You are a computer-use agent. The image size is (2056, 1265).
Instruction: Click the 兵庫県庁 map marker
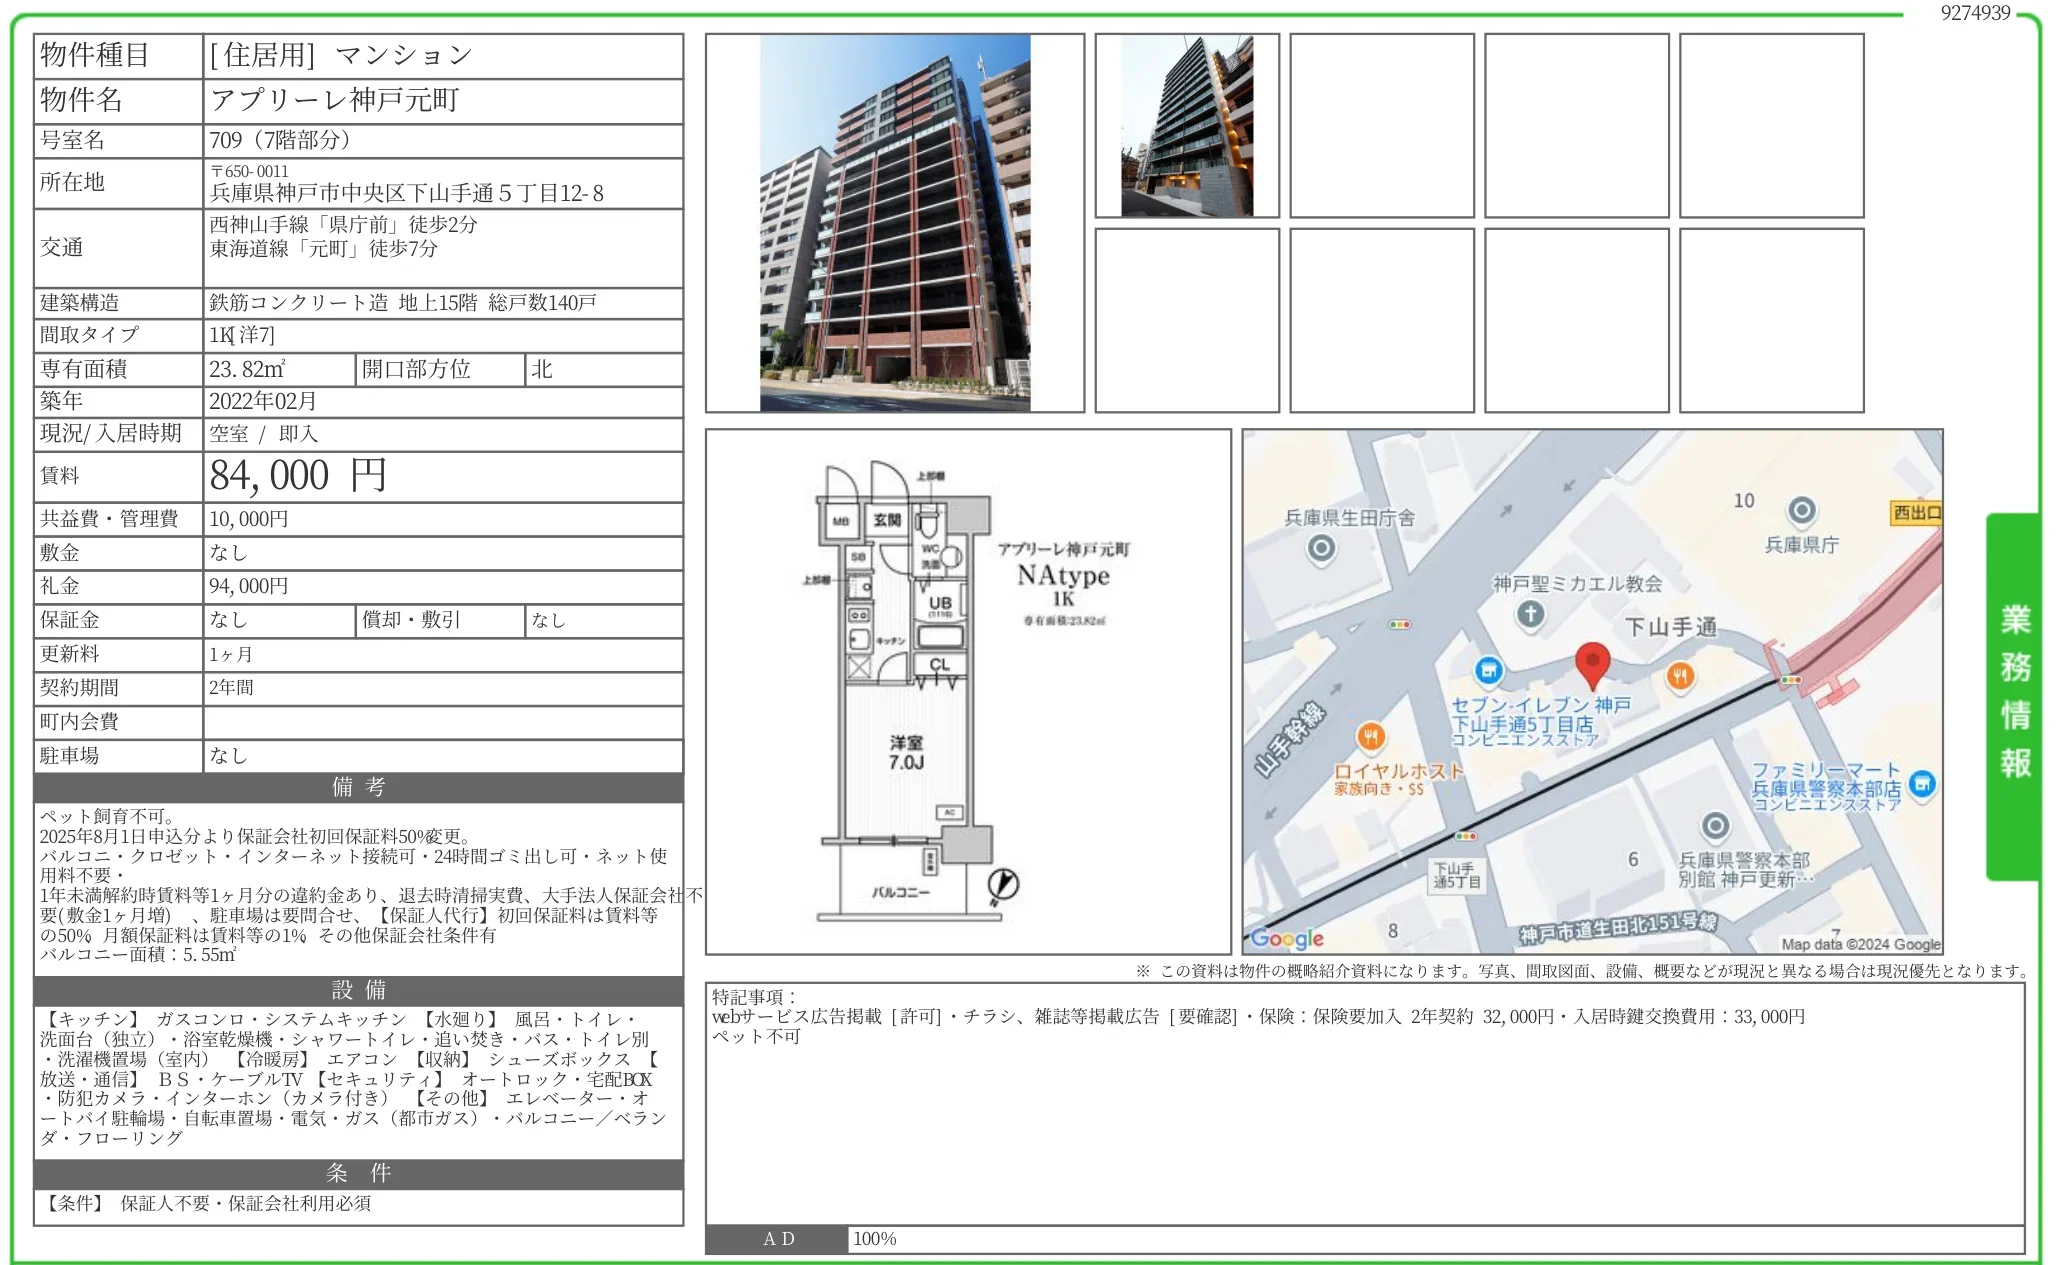pyautogui.click(x=1801, y=511)
